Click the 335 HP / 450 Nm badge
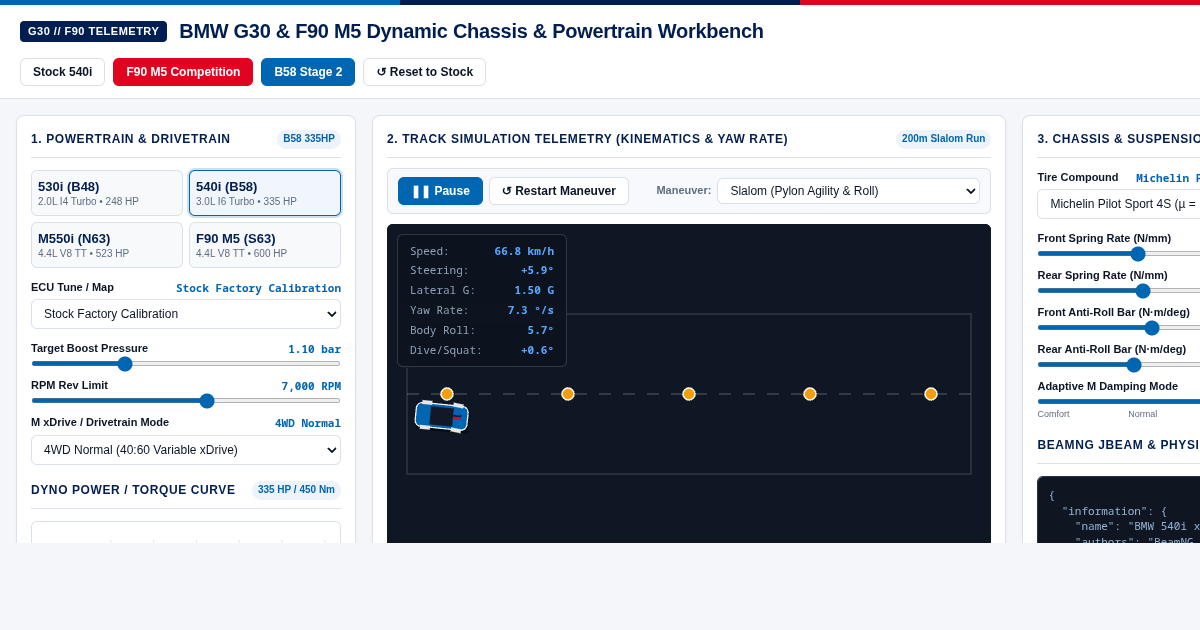Screen dimensions: 1200x630 pyautogui.click(x=296, y=490)
